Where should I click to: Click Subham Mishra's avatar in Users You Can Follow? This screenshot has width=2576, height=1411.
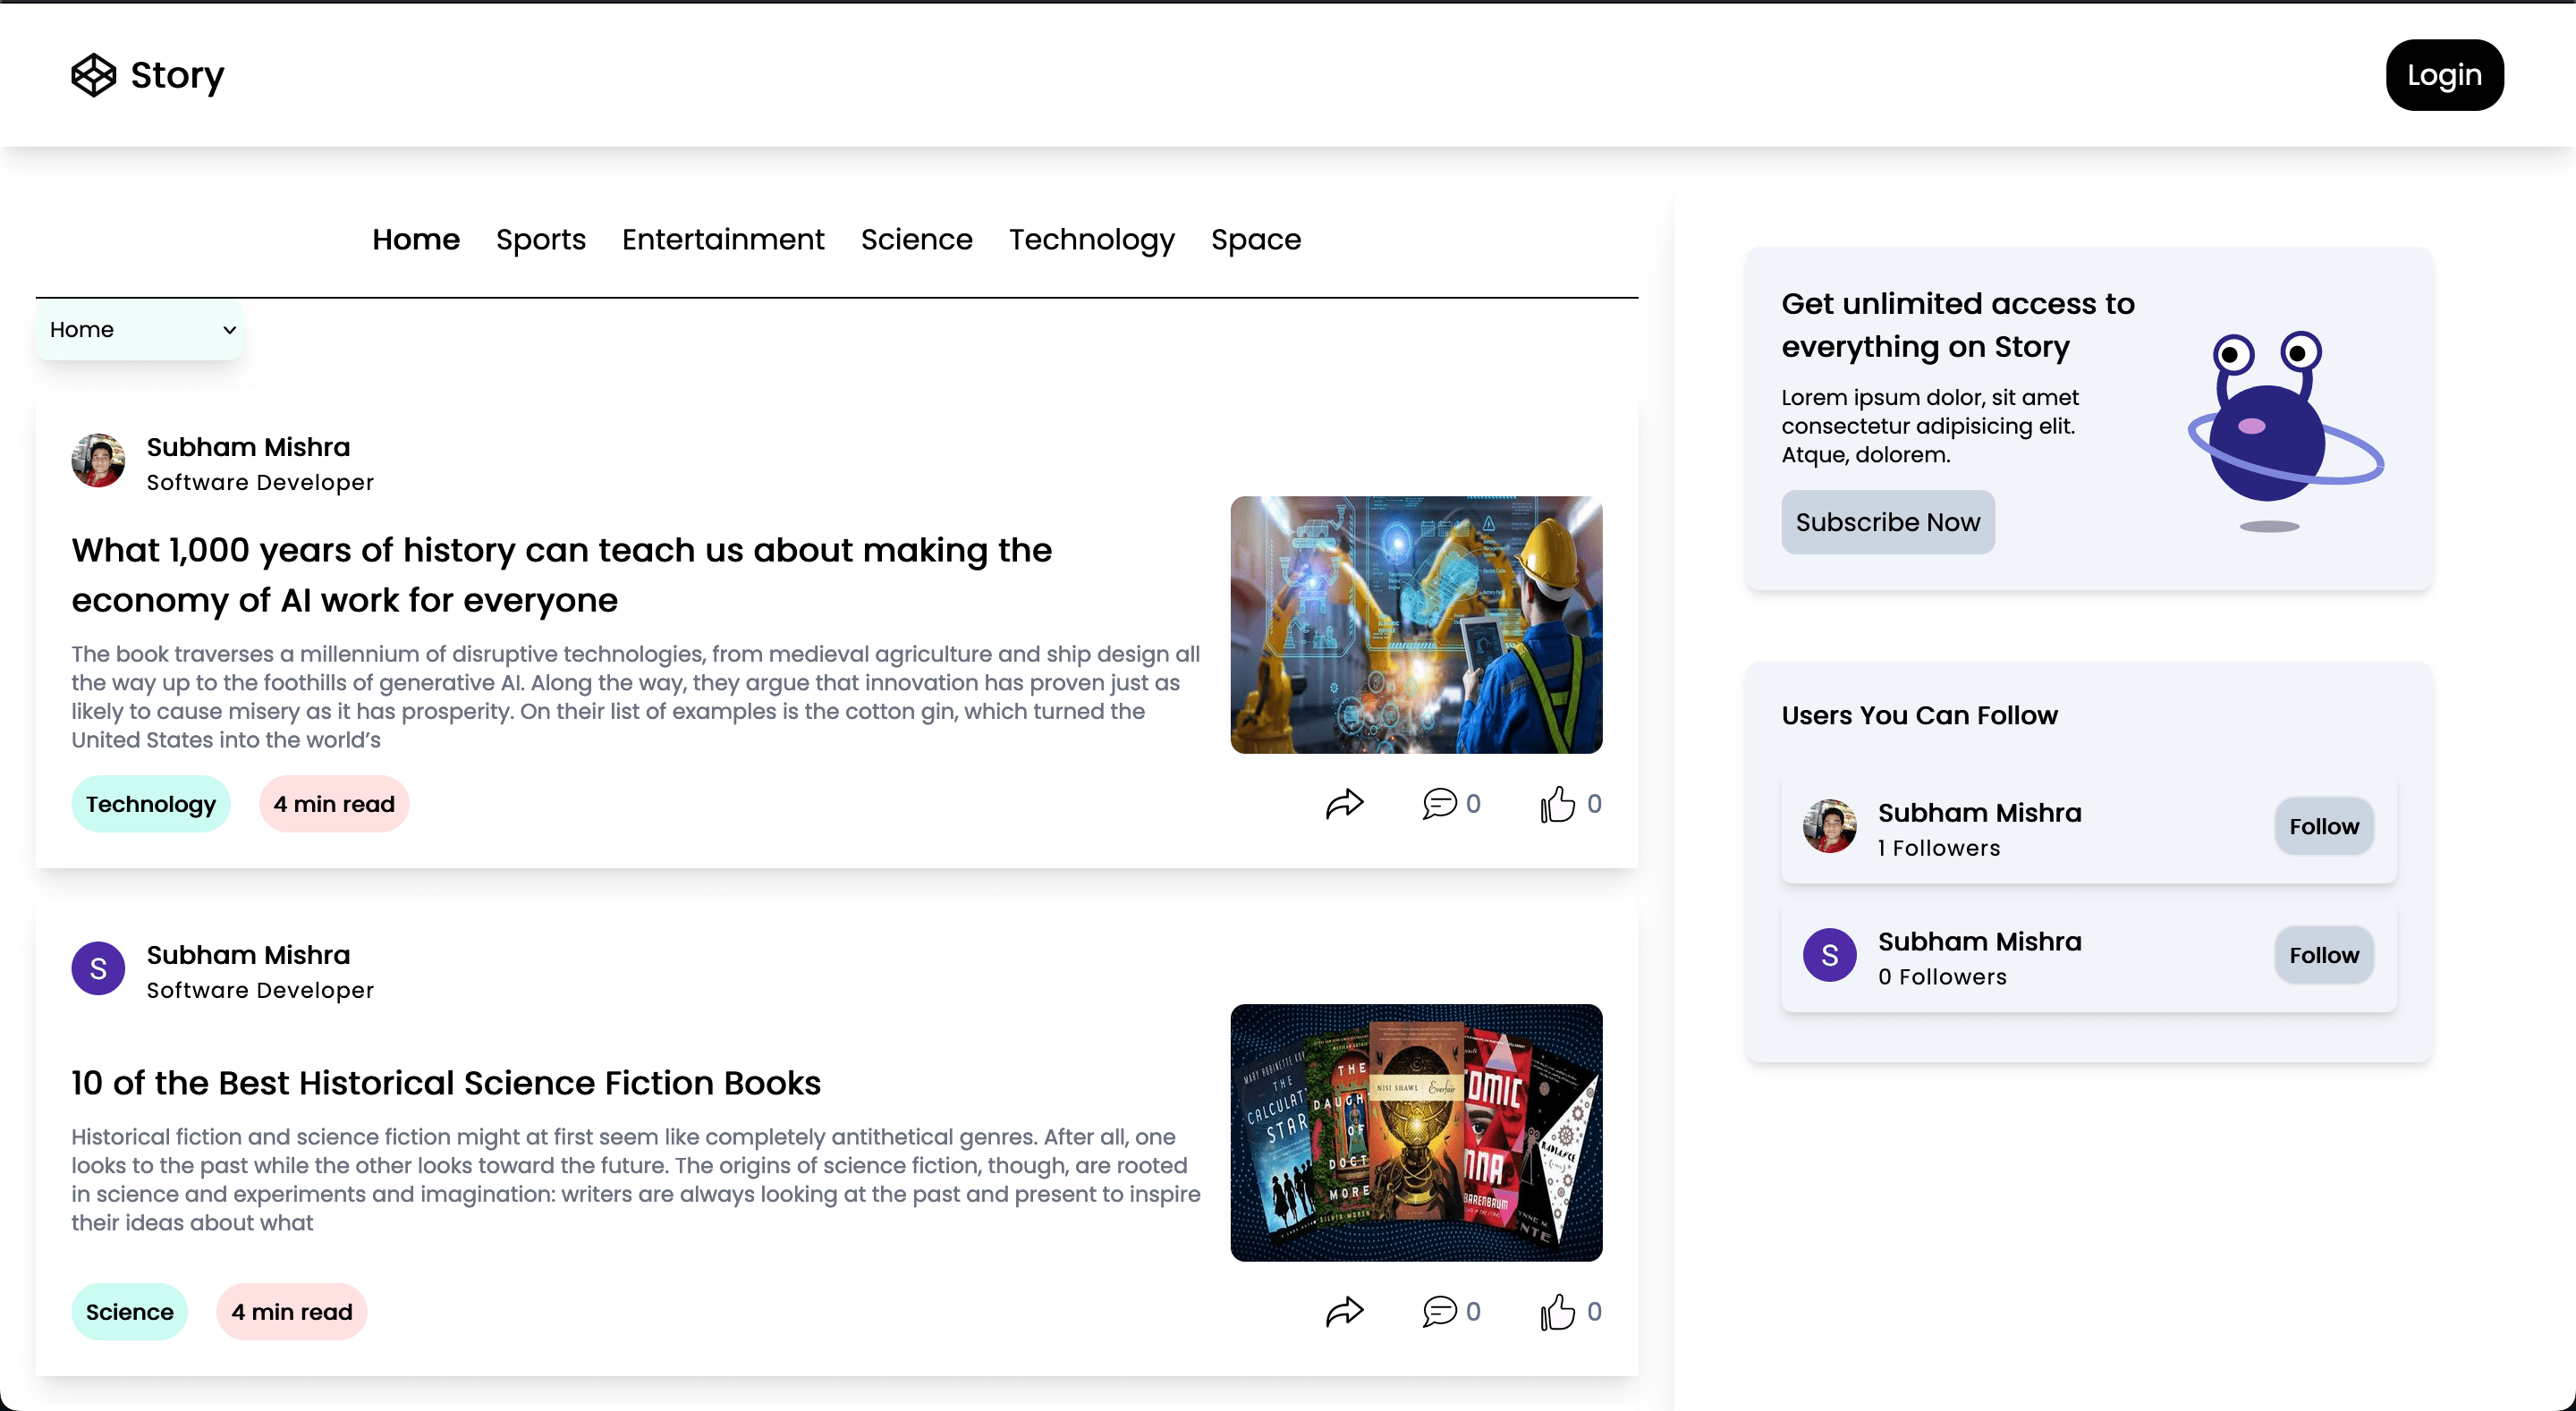coord(1828,826)
